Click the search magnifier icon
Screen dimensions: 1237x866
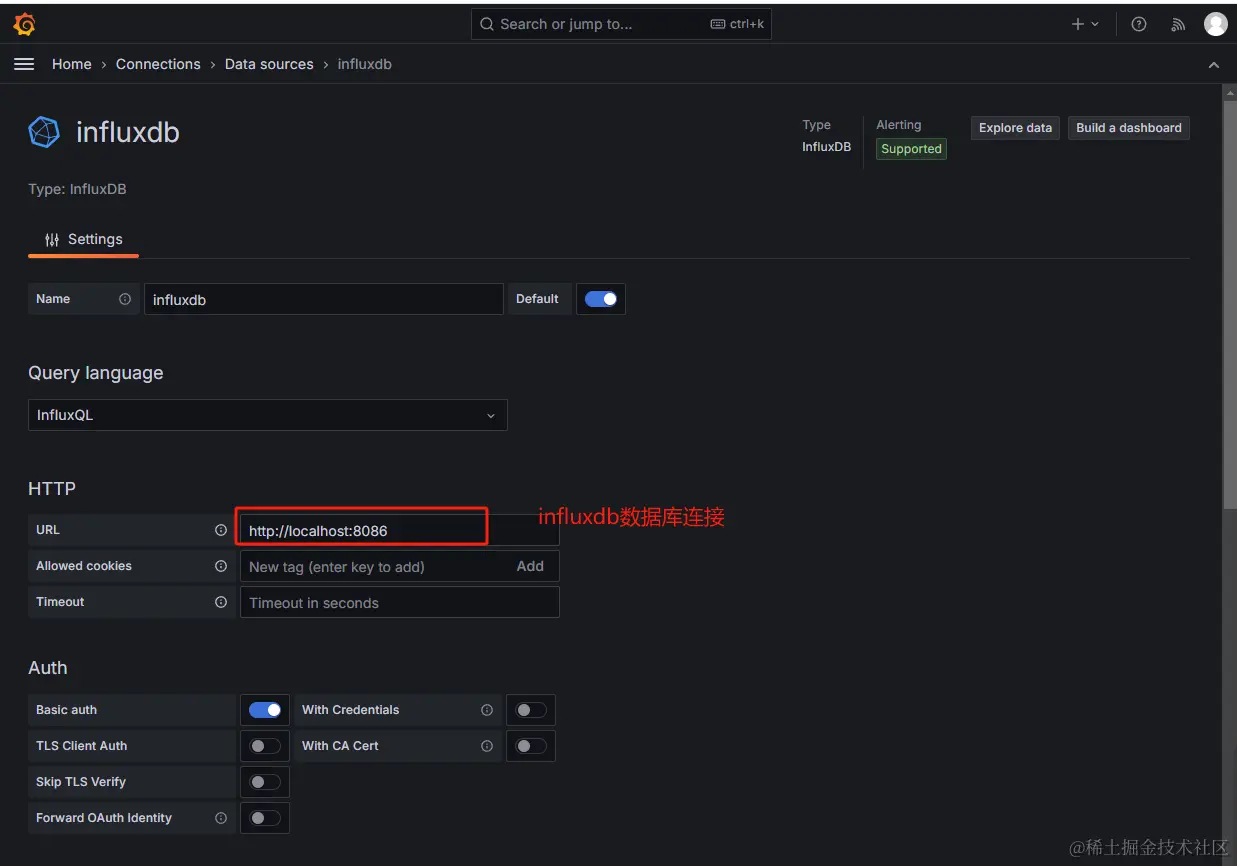(487, 24)
